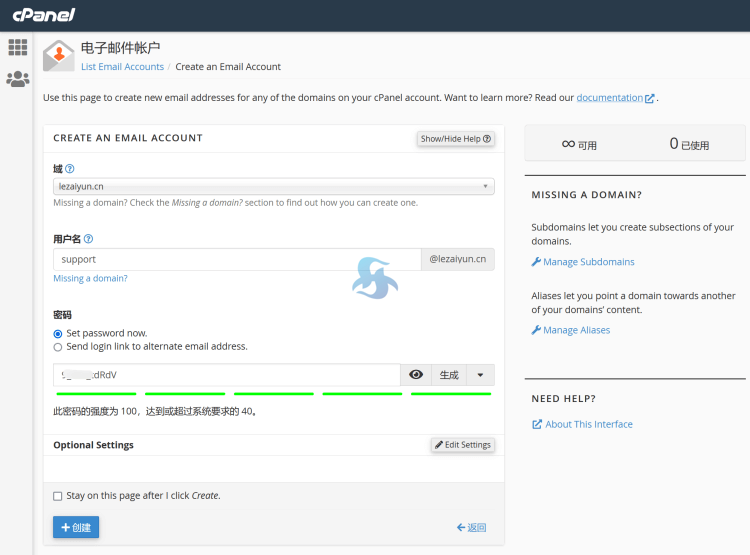
Task: Toggle the Show/Hide Help button
Action: click(455, 139)
